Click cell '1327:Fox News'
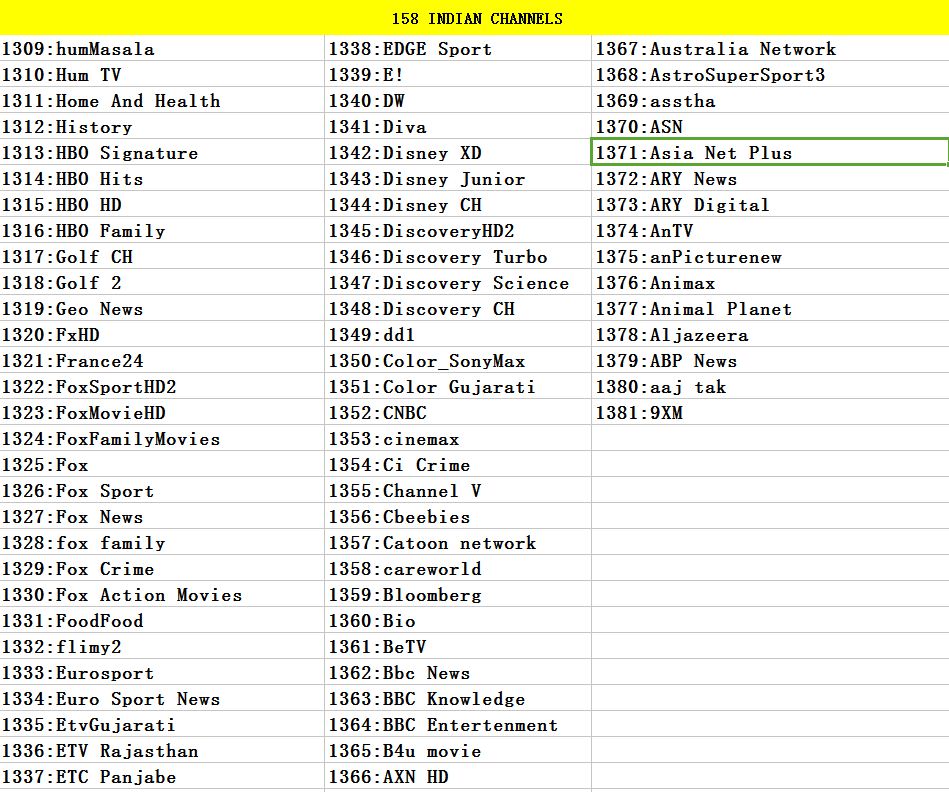 point(162,517)
